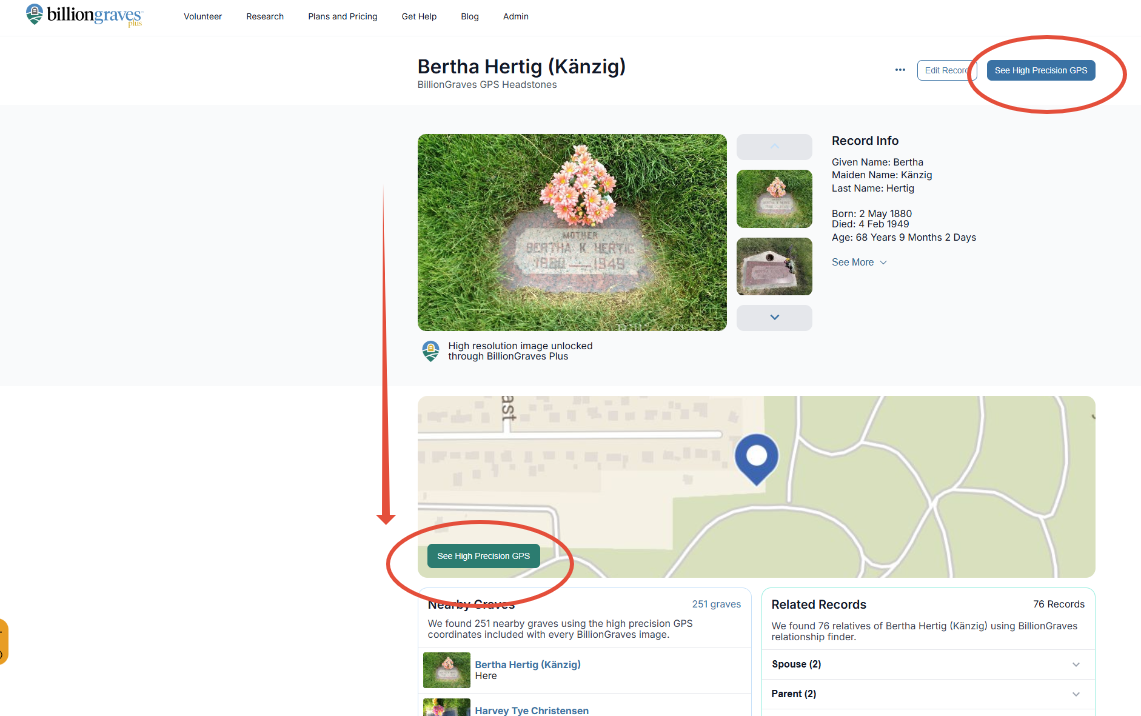Viewport: 1141px width, 716px height.
Task: Open the Volunteer menu
Action: [202, 16]
